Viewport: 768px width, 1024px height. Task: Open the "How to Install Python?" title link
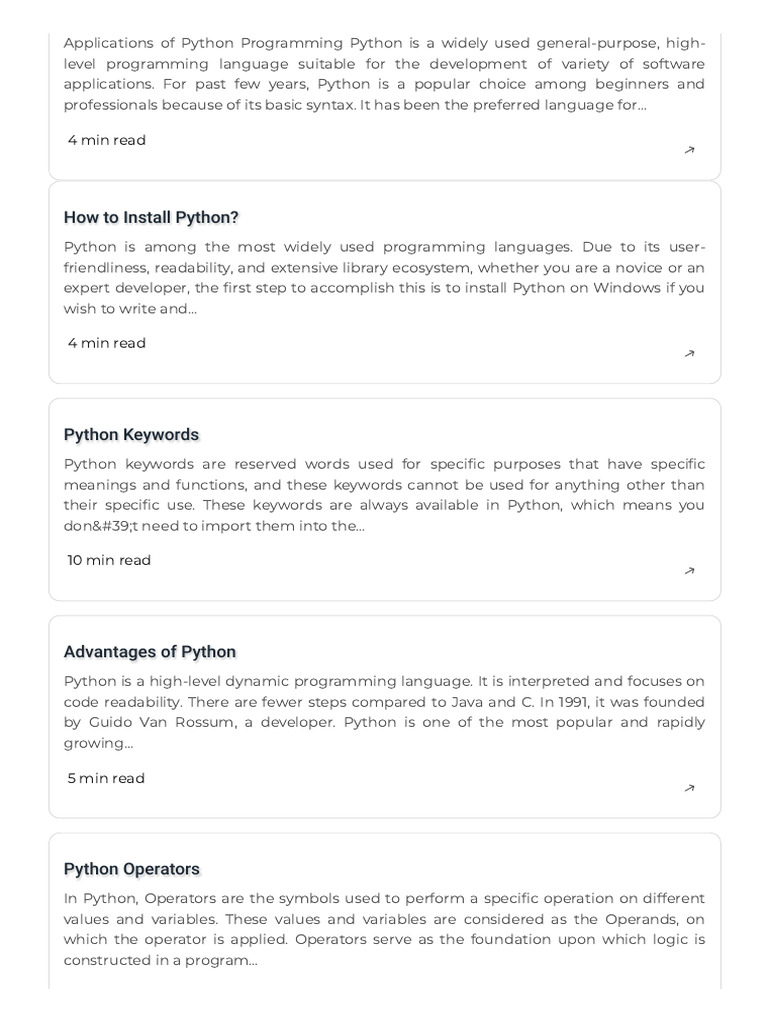[x=151, y=217]
